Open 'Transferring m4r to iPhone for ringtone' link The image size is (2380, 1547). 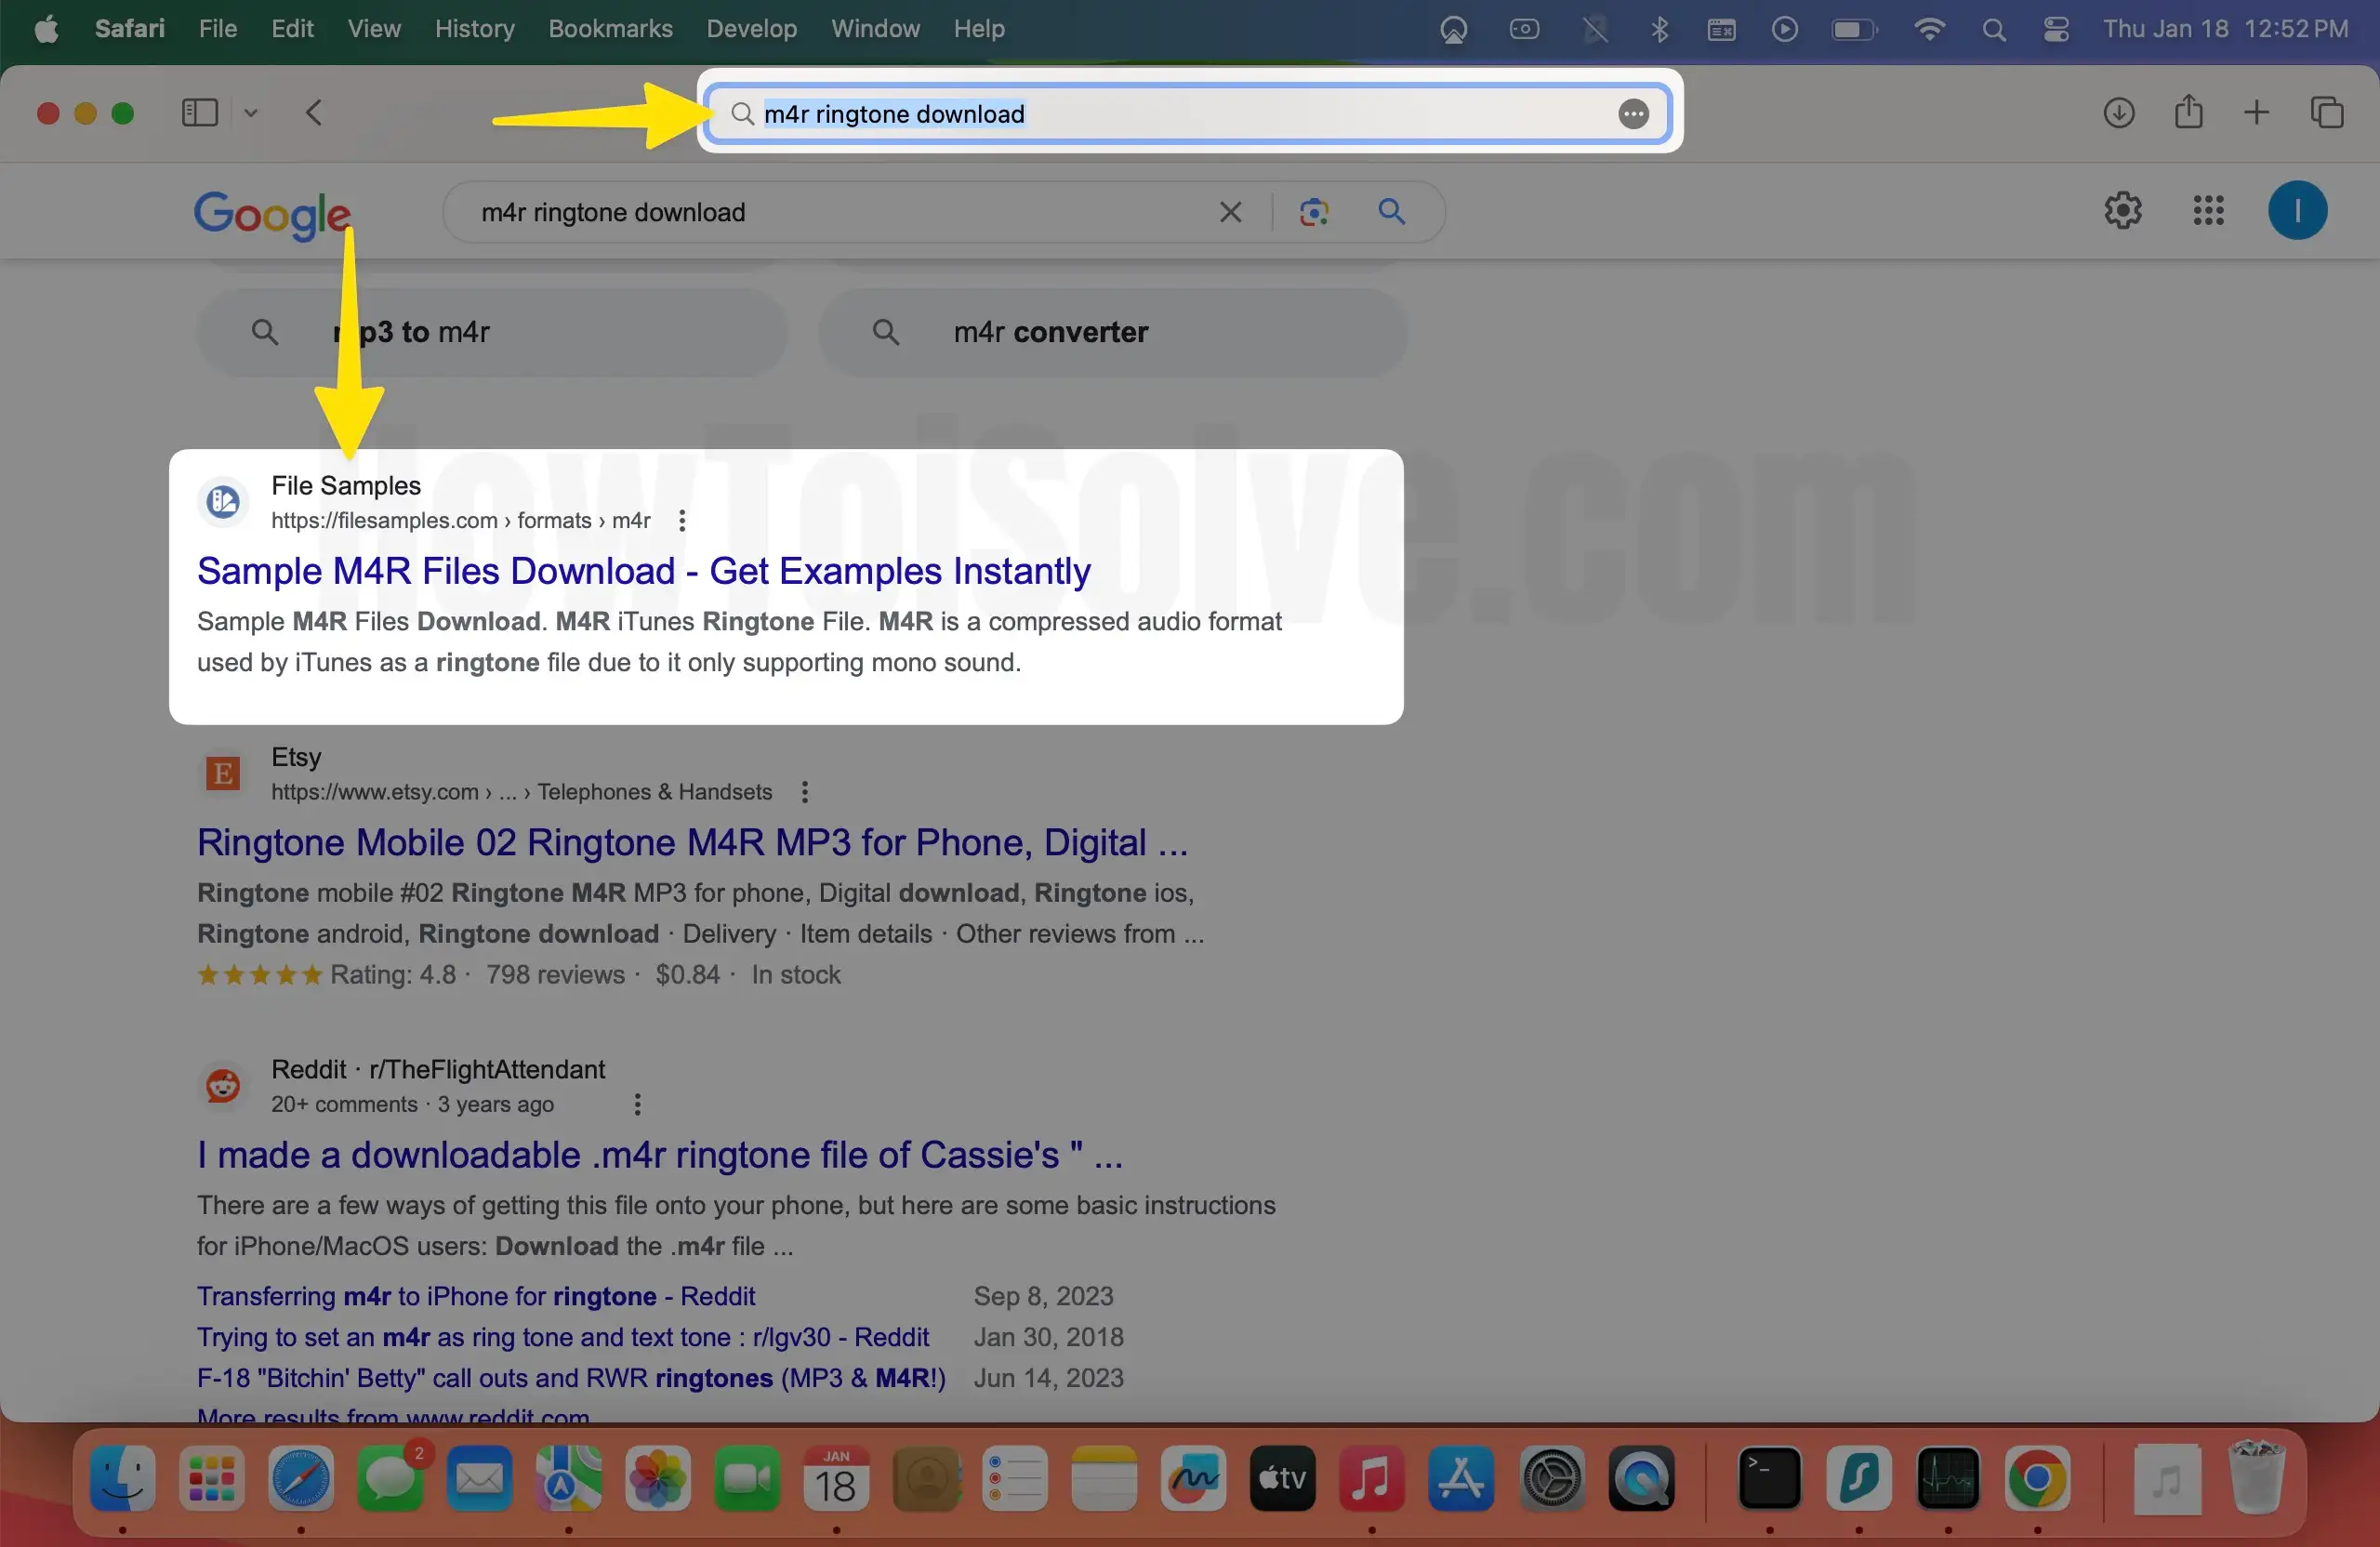pyautogui.click(x=476, y=1296)
